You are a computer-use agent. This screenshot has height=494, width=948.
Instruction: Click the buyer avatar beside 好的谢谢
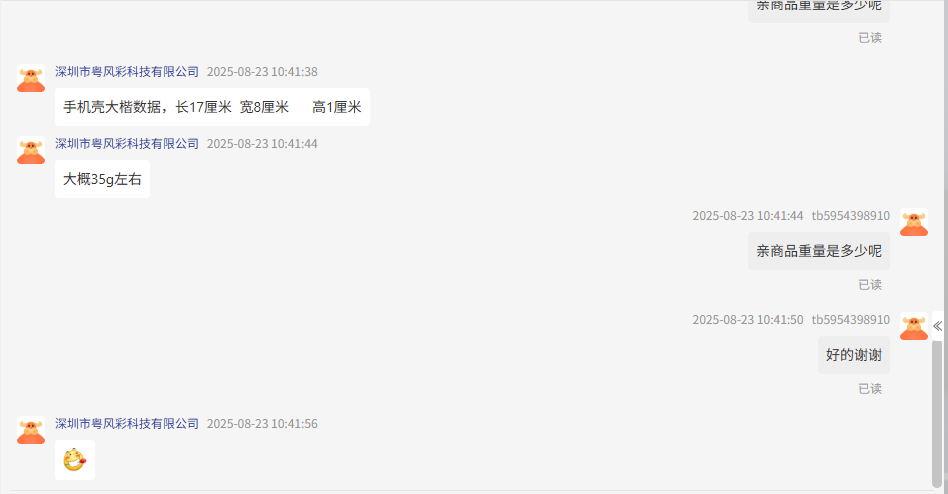(914, 327)
